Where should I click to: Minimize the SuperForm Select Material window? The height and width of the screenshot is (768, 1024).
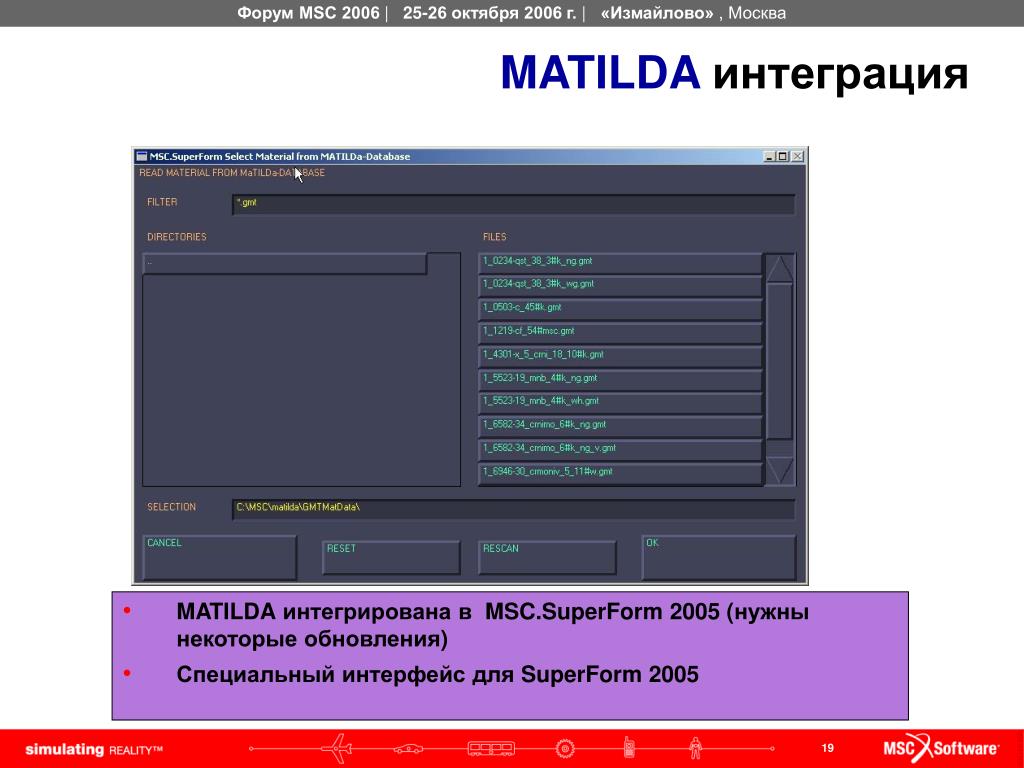769,157
